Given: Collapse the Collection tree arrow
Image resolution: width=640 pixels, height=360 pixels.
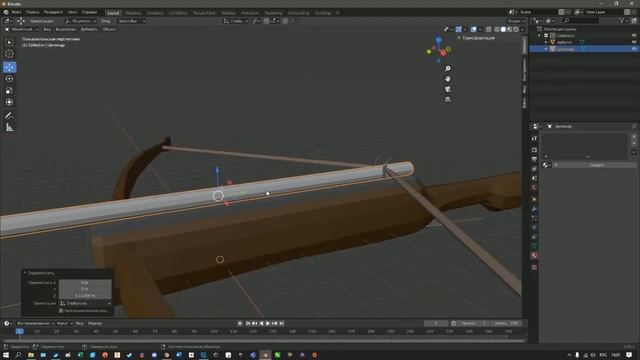Looking at the screenshot, I should (x=540, y=36).
